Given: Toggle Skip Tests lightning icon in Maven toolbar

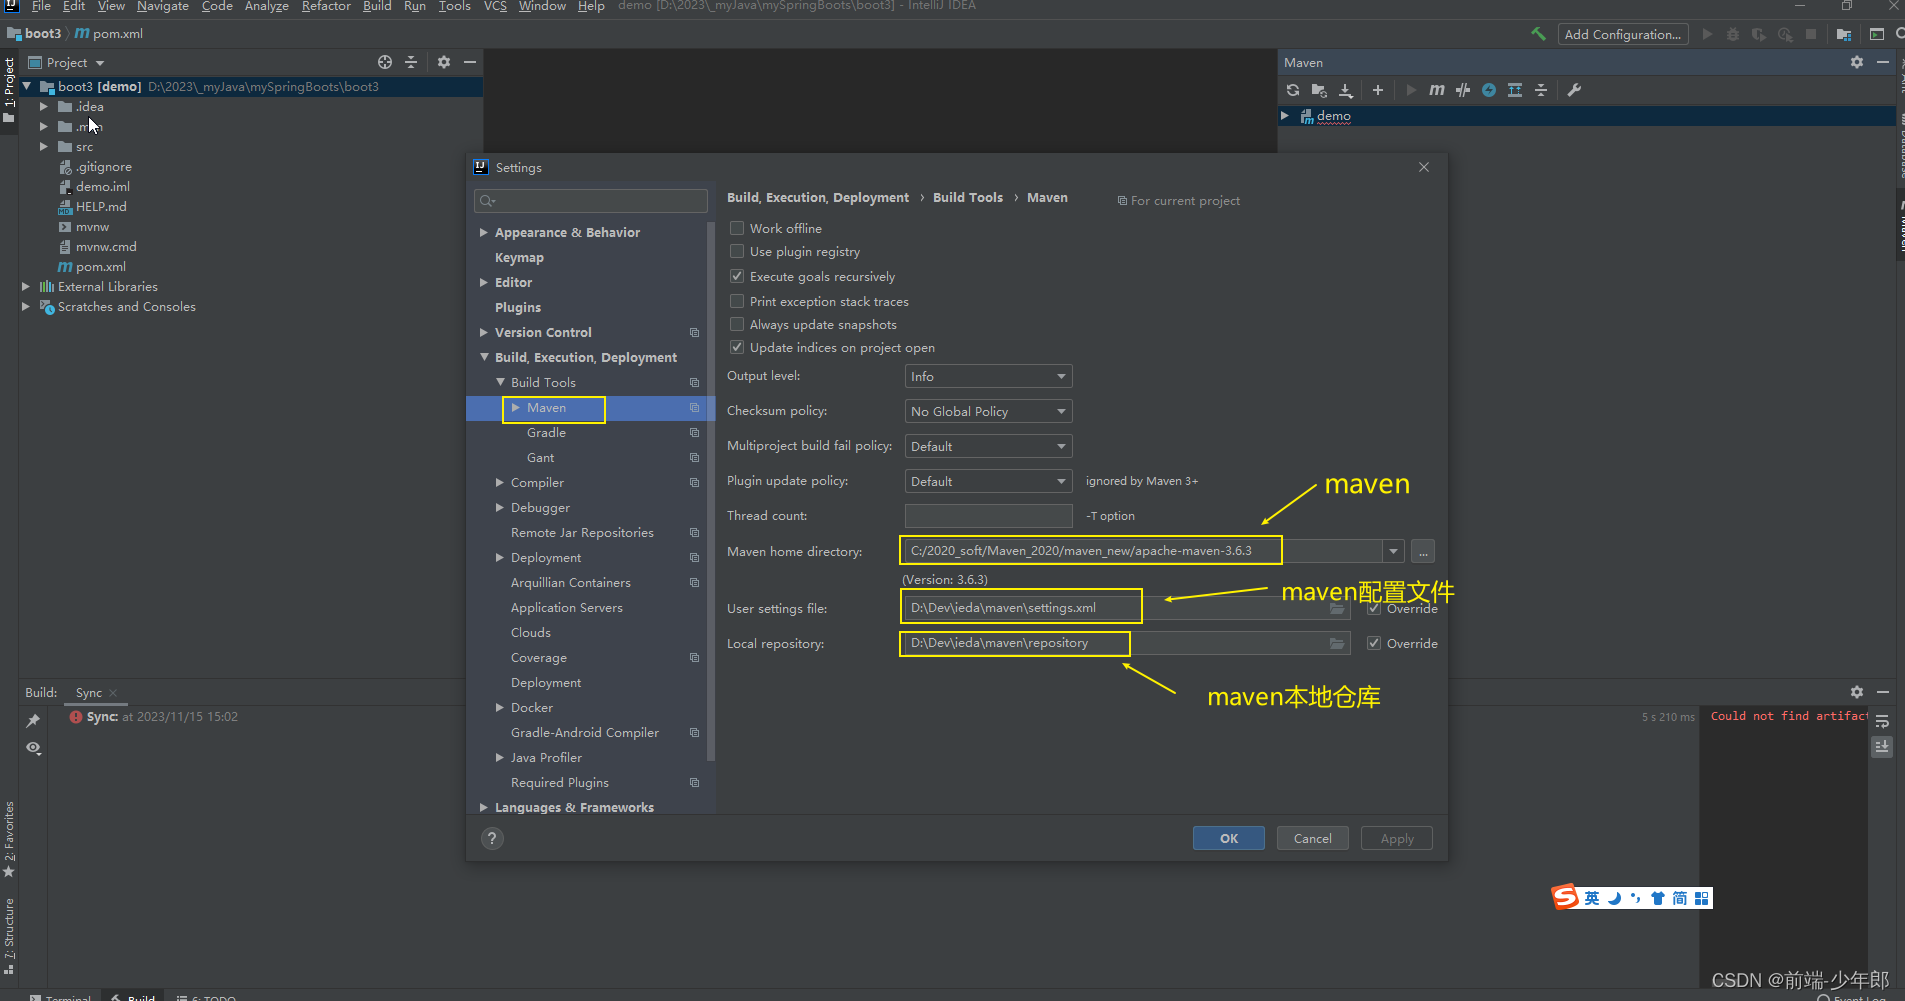Looking at the screenshot, I should 1489,90.
